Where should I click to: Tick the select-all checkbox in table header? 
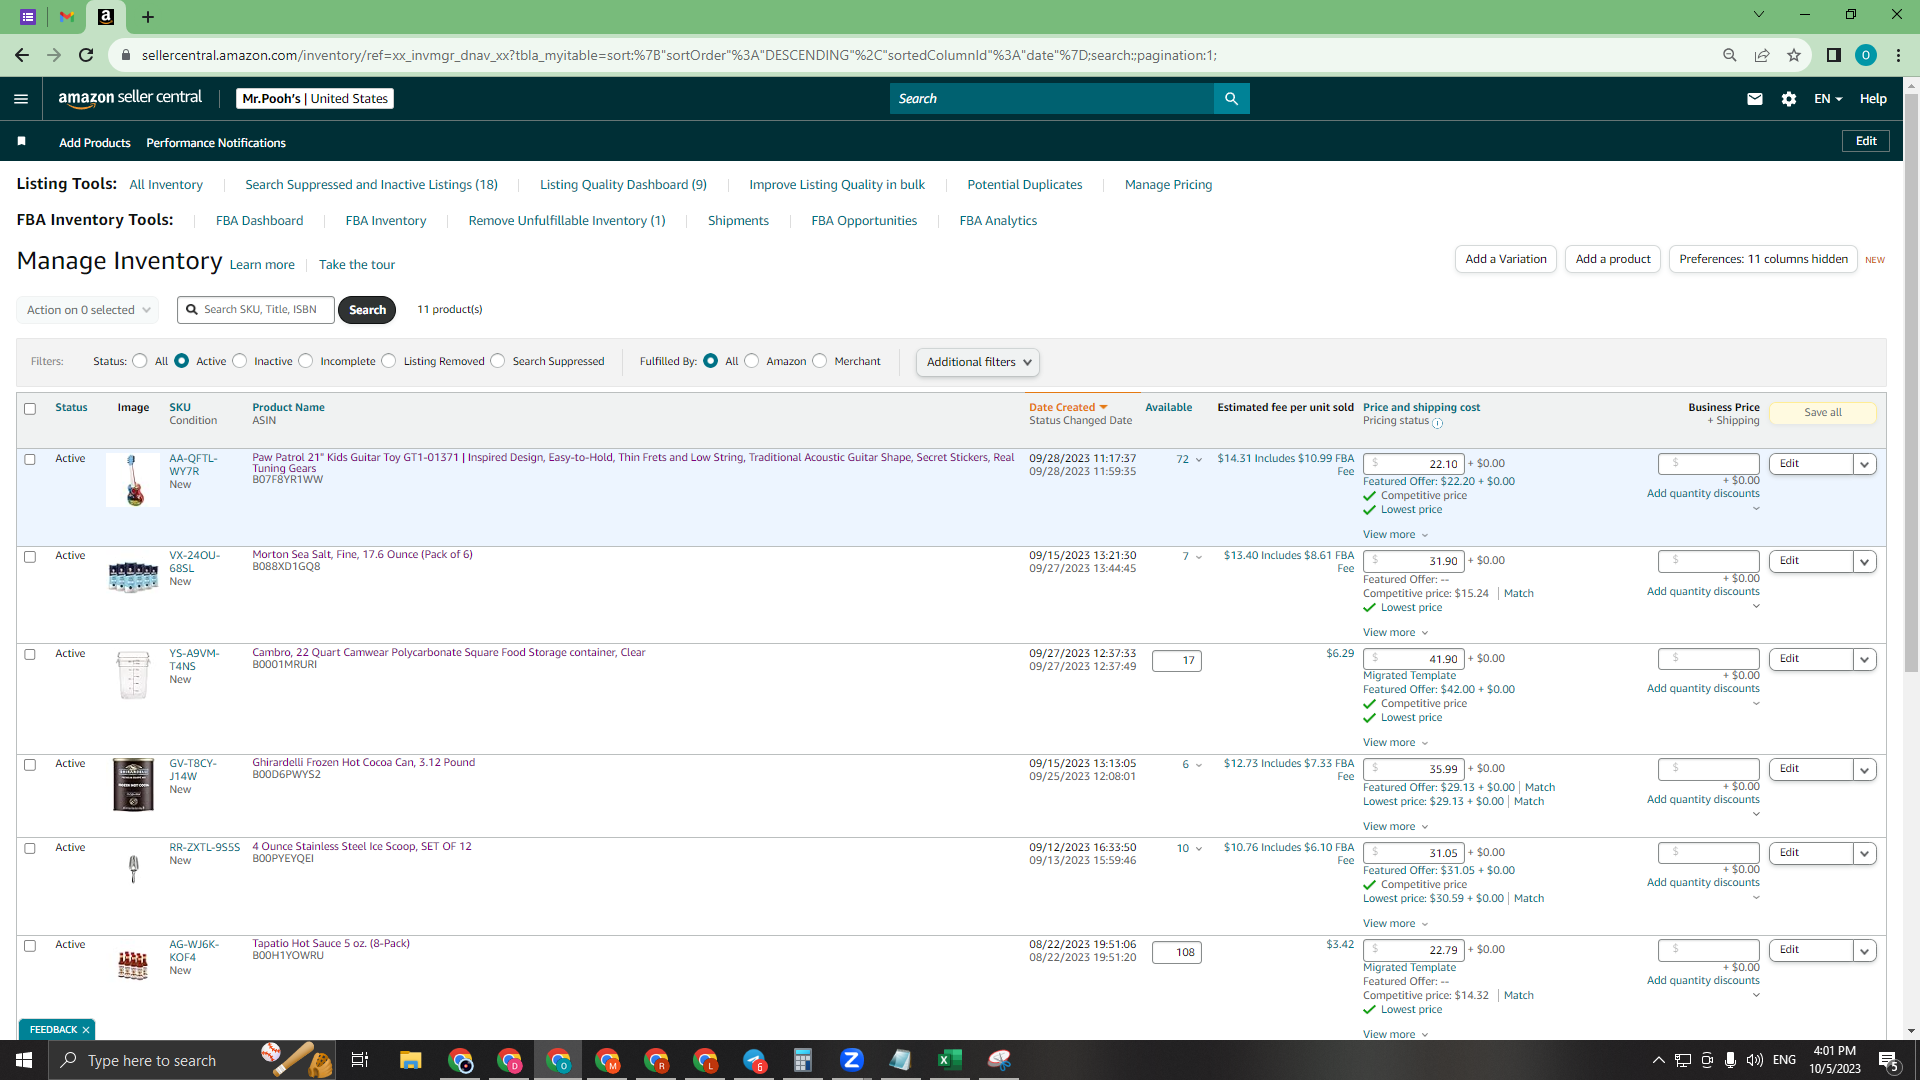pos(30,408)
